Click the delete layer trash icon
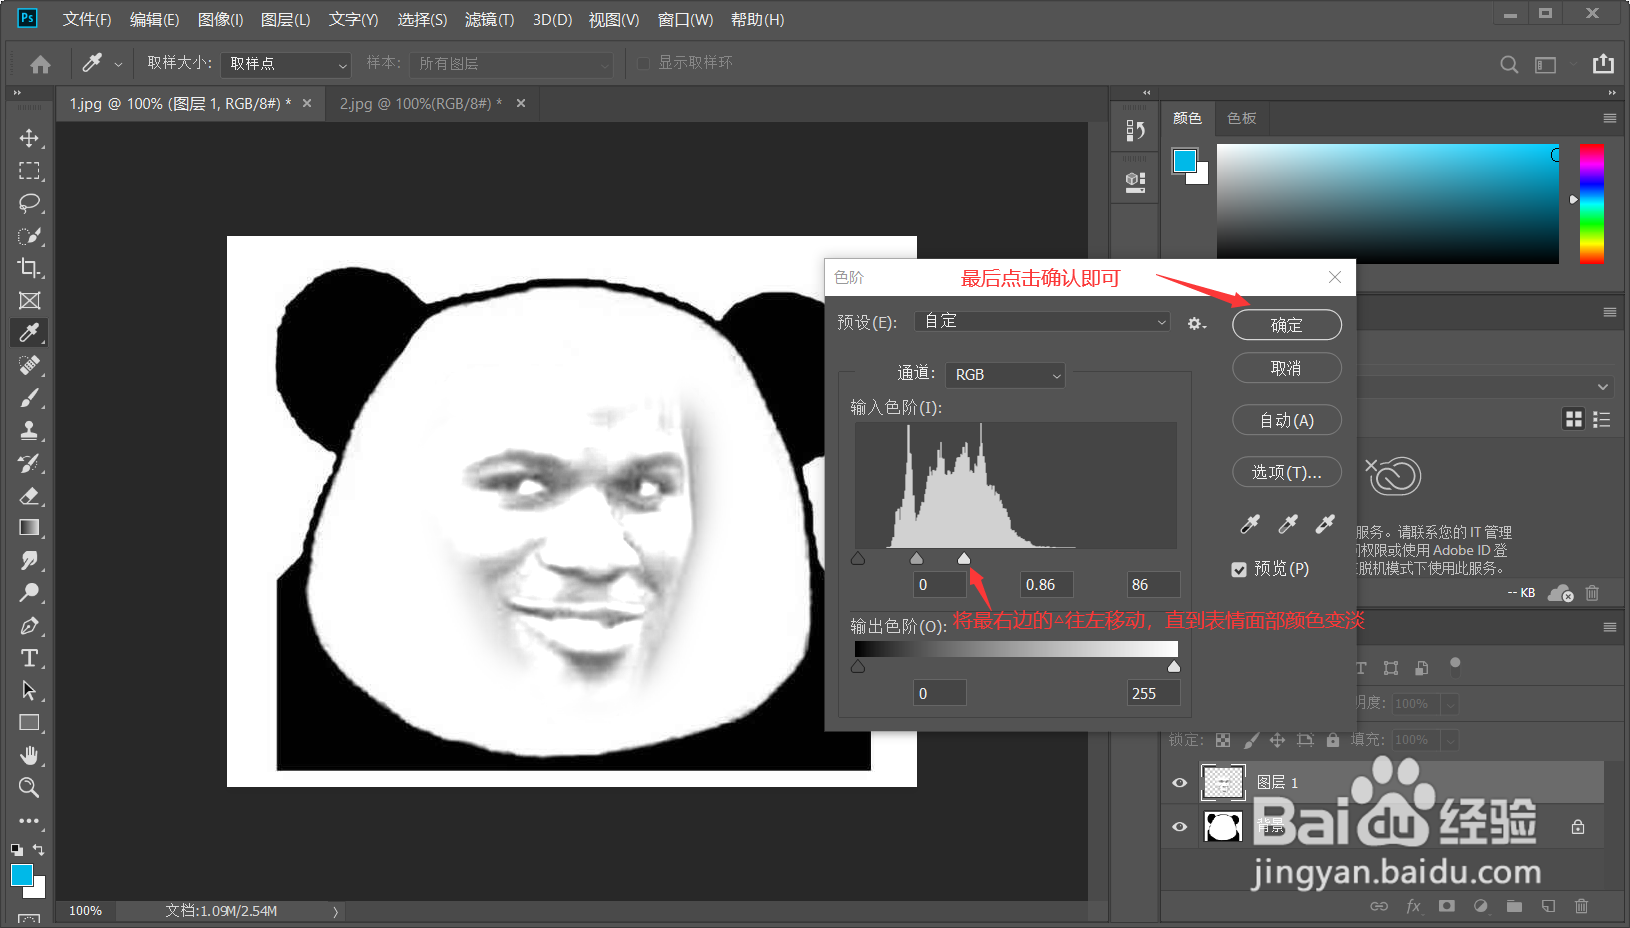 1581,906
